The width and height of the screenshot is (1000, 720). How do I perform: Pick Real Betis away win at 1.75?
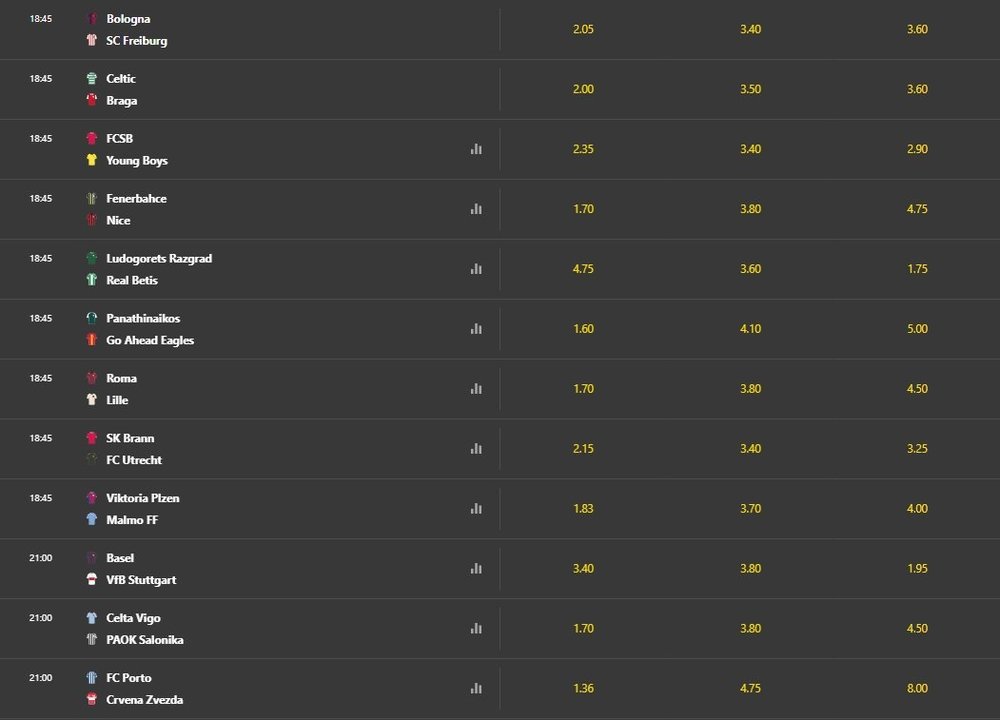coord(917,269)
